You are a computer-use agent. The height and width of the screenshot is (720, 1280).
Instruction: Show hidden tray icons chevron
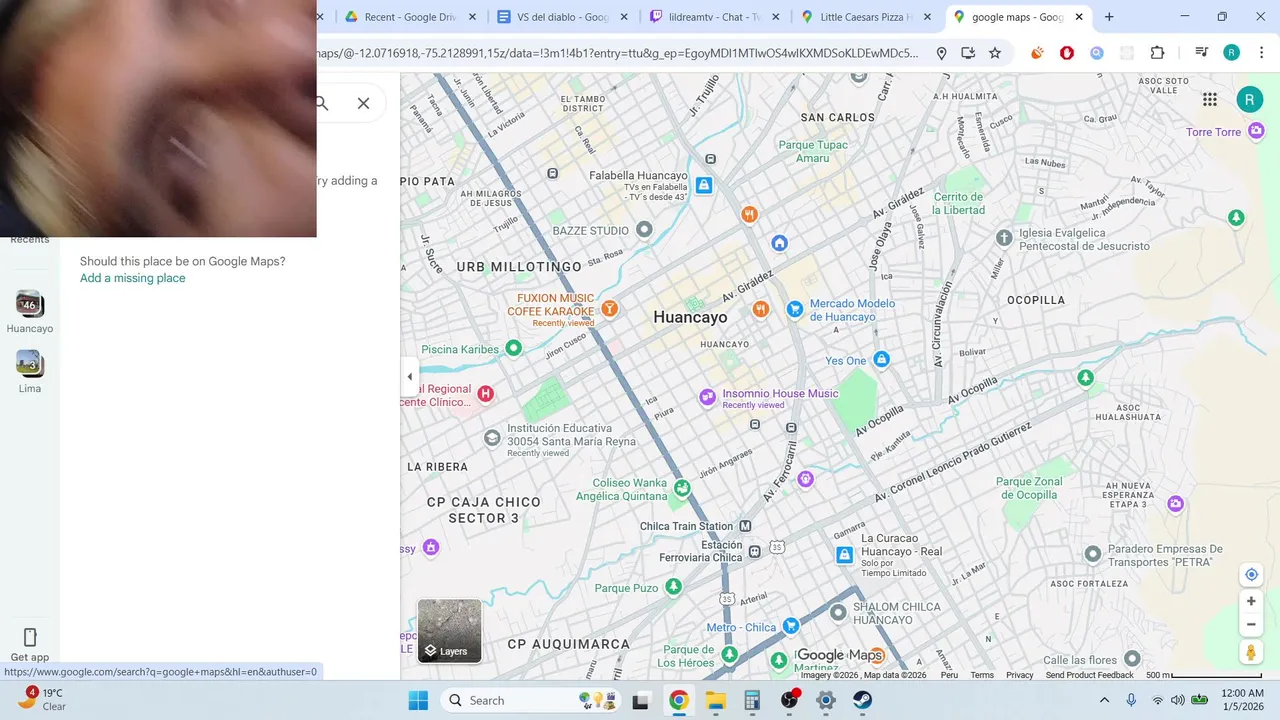point(1104,700)
